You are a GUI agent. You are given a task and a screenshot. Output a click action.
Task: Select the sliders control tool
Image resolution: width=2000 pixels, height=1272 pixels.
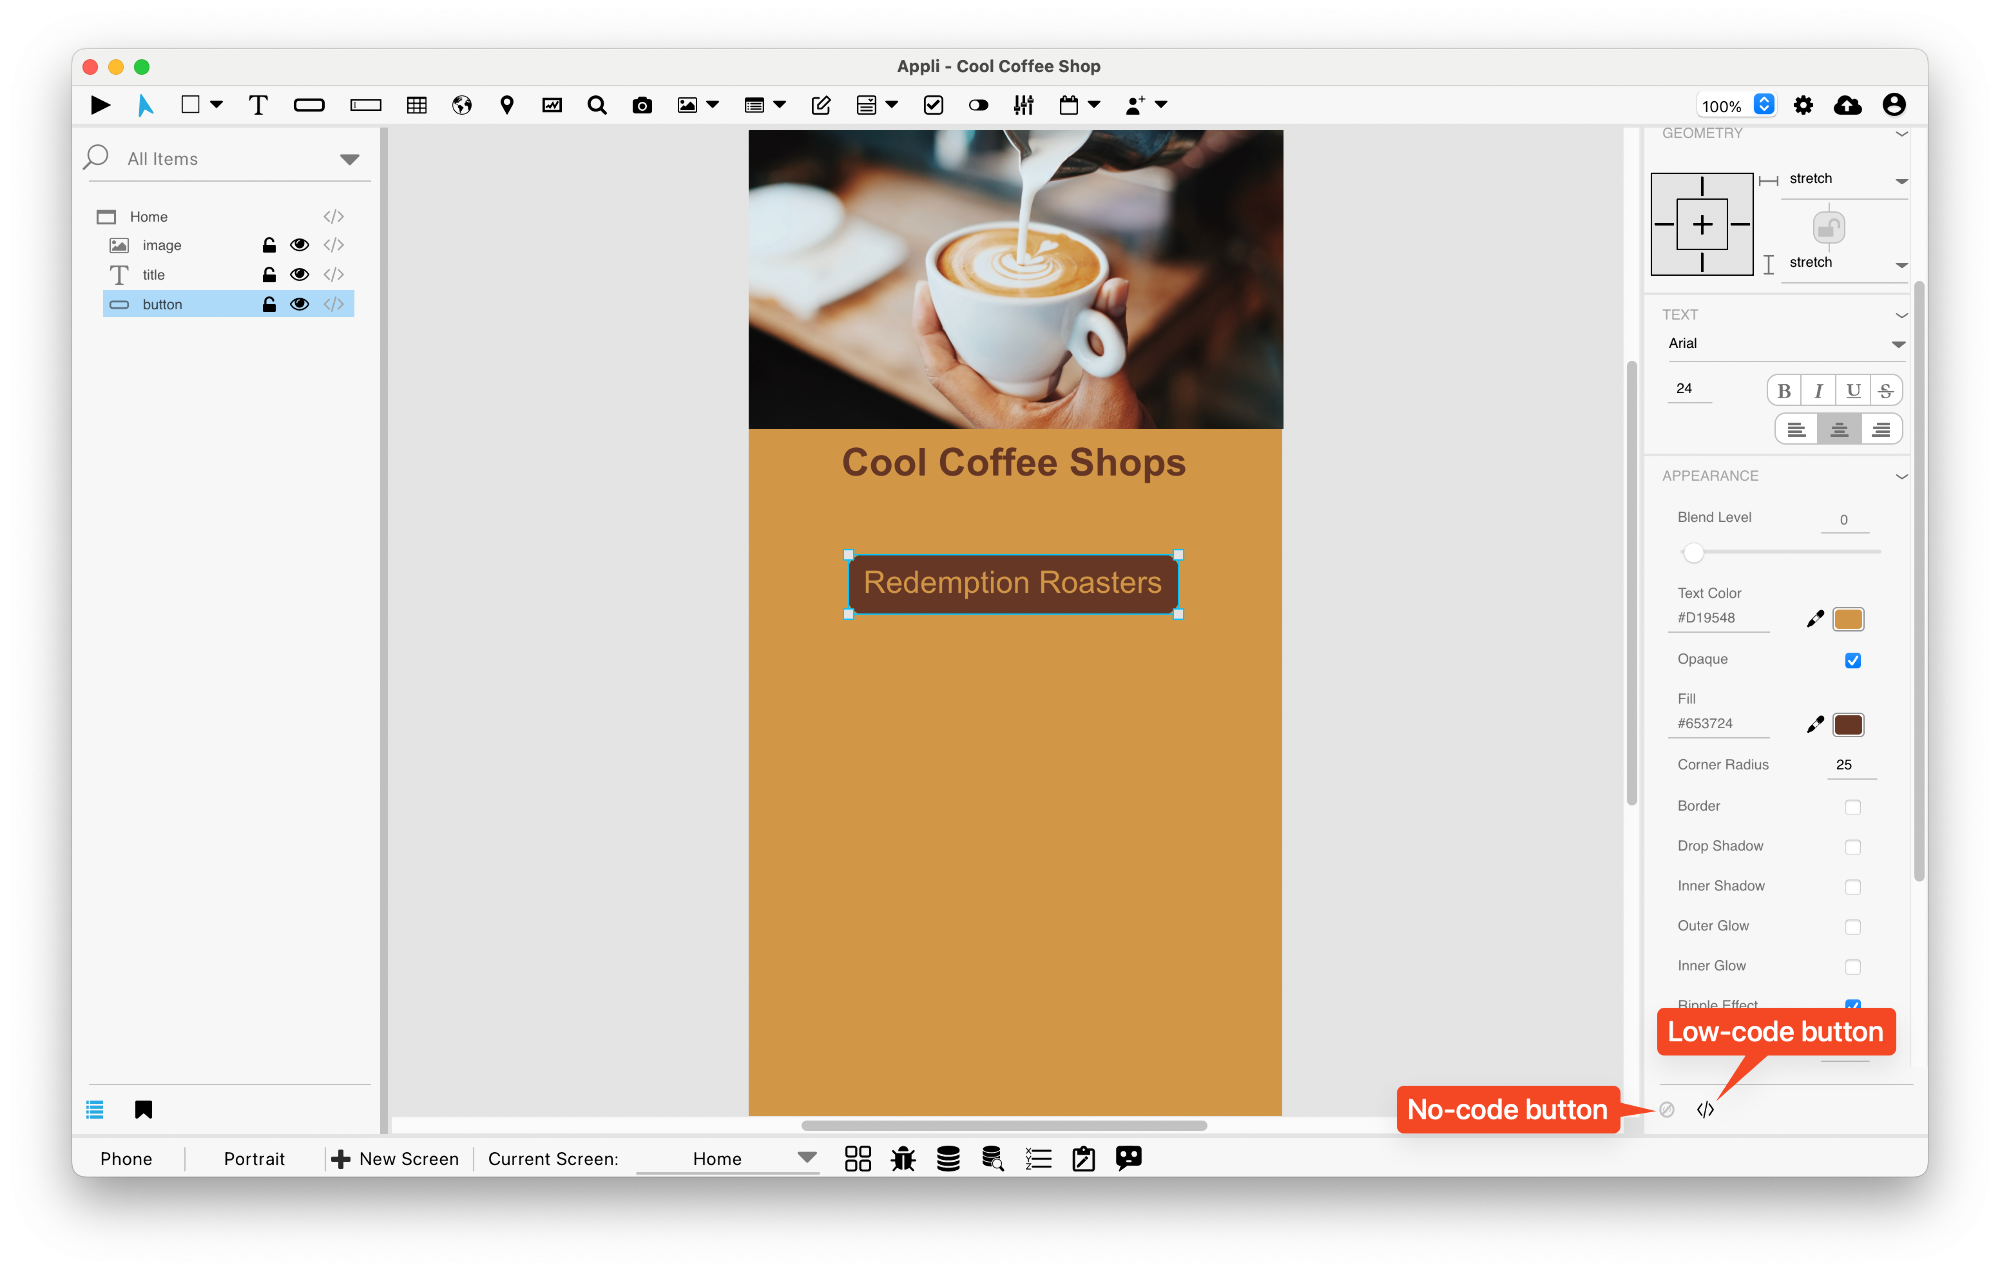pyautogui.click(x=1024, y=105)
